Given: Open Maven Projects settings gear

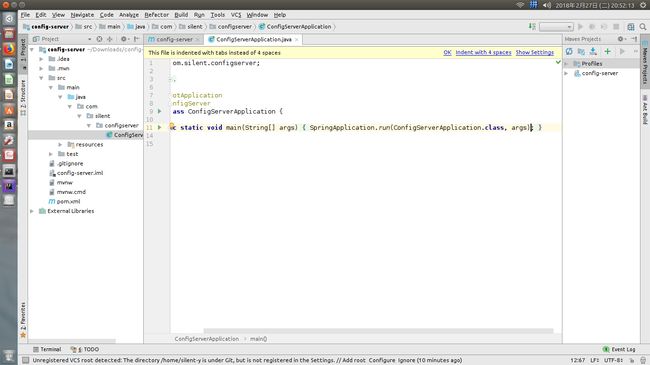Looking at the screenshot, I should (x=621, y=39).
